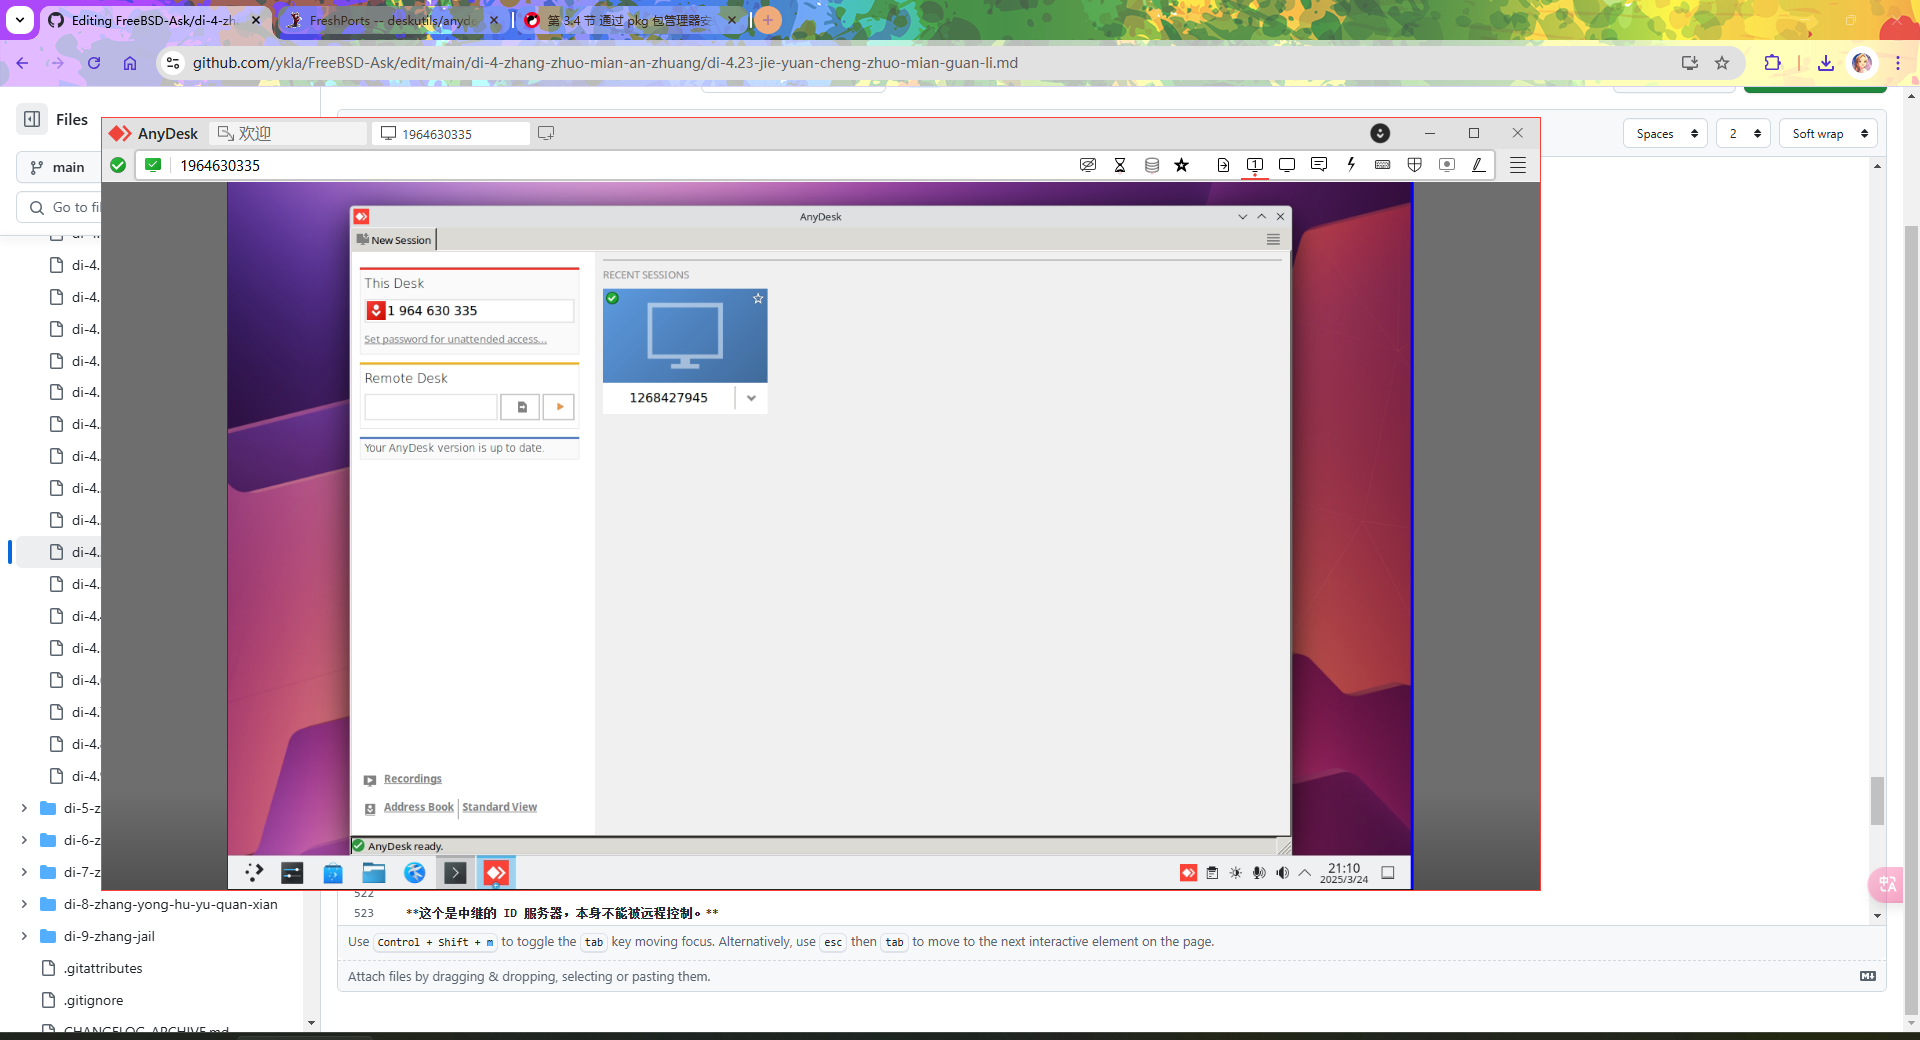Screen dimensions: 1920x1040
Task: Open Address Book link
Action: 418,807
